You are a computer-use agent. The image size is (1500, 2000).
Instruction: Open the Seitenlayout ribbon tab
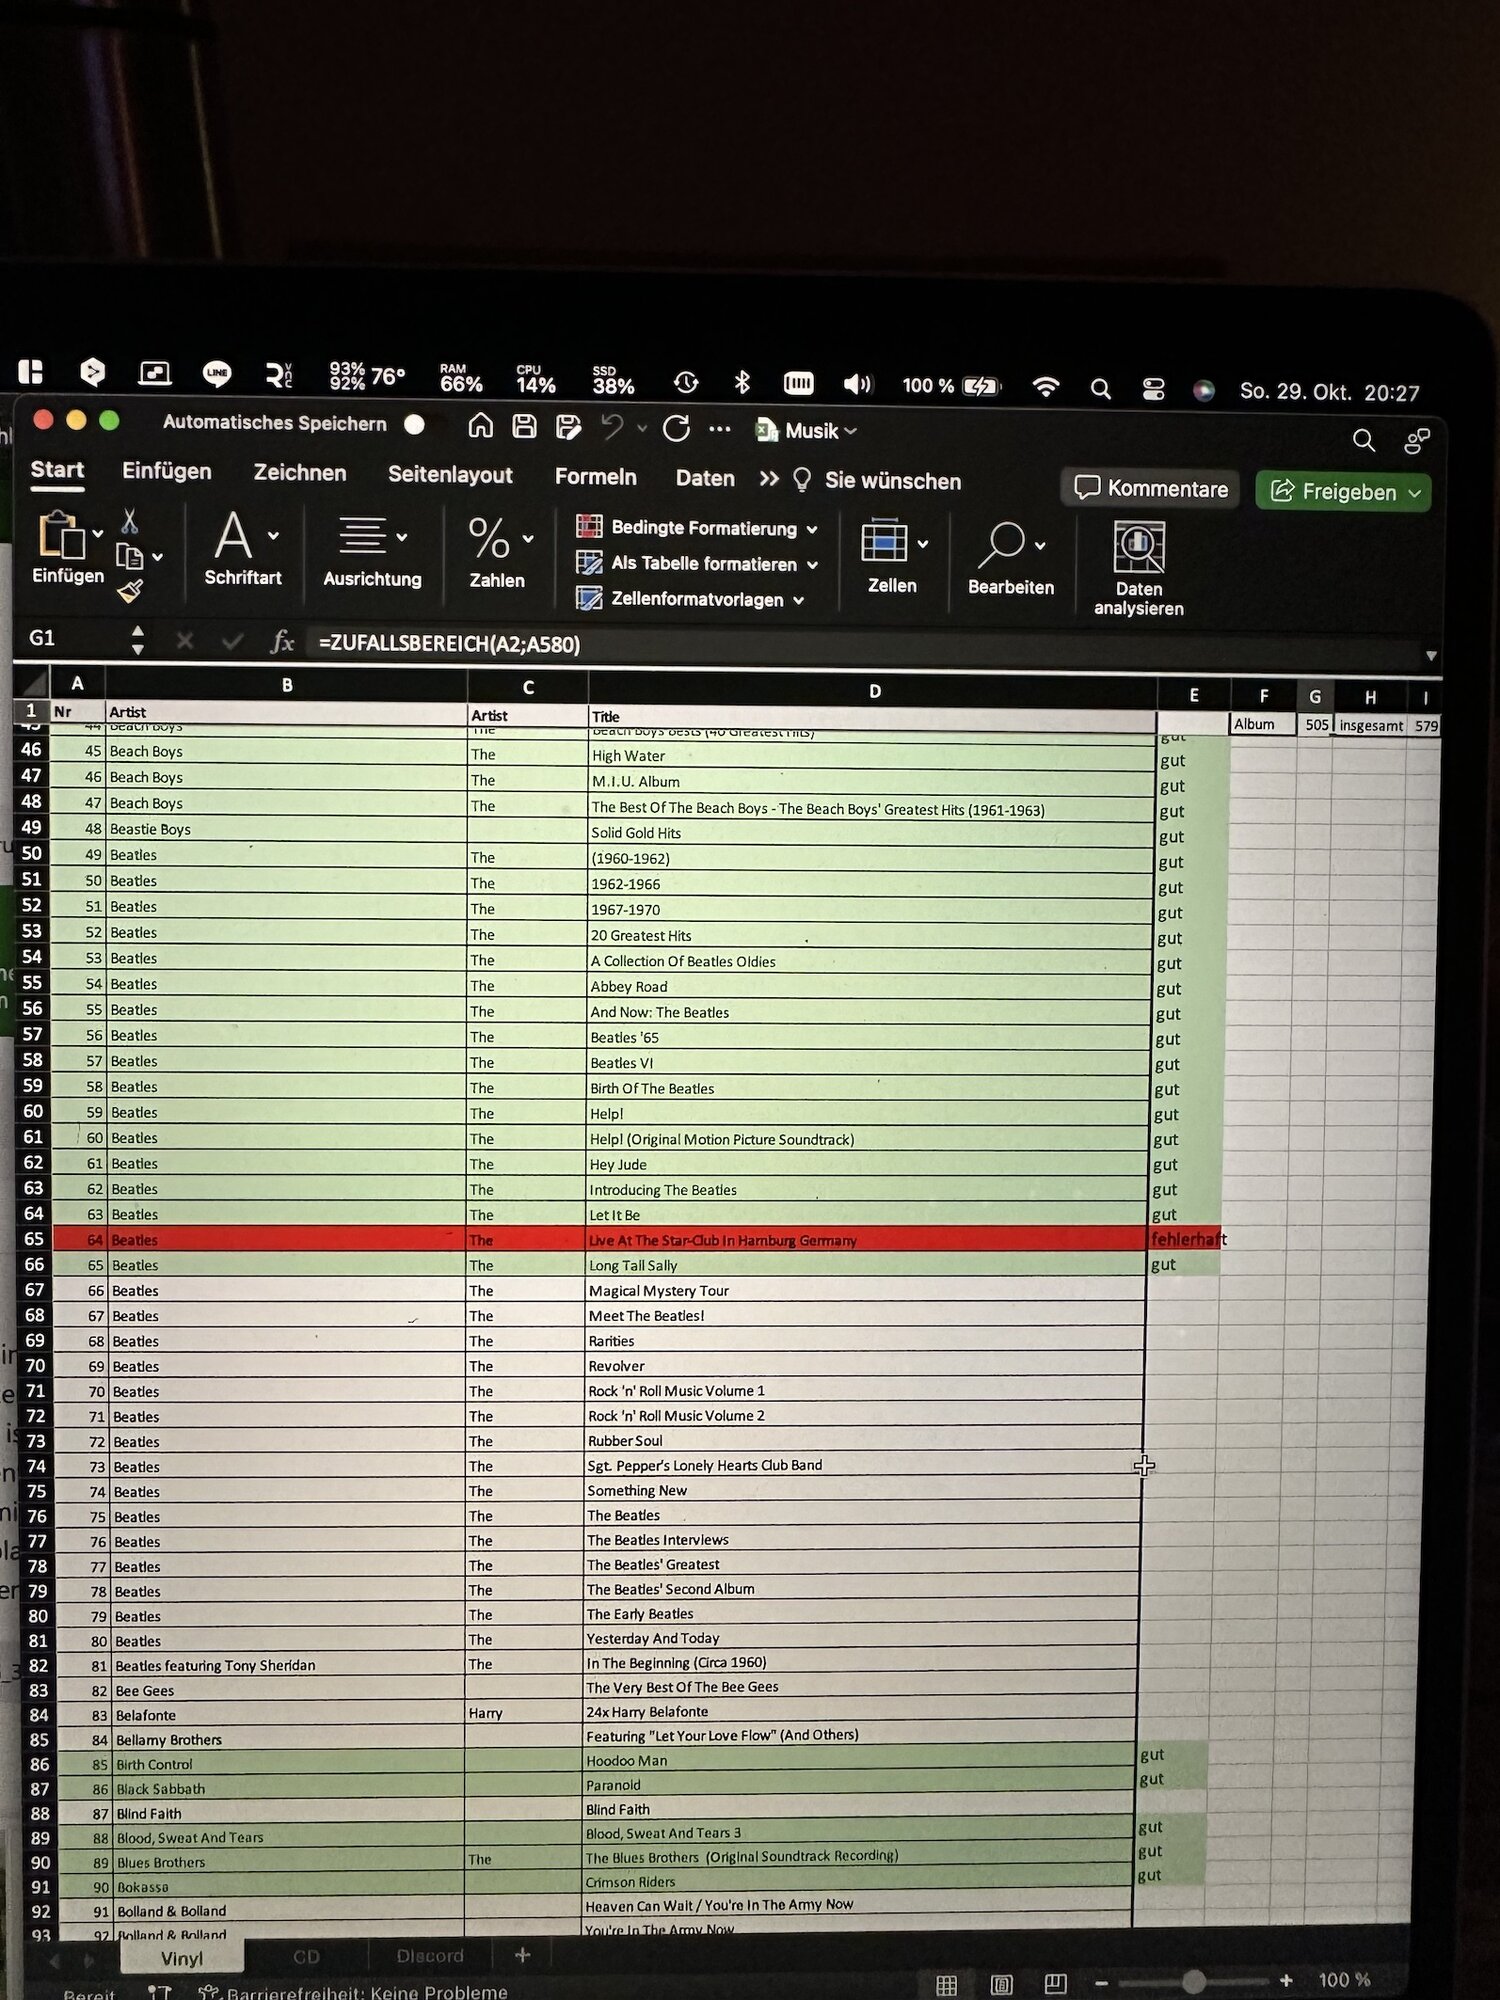[x=450, y=475]
